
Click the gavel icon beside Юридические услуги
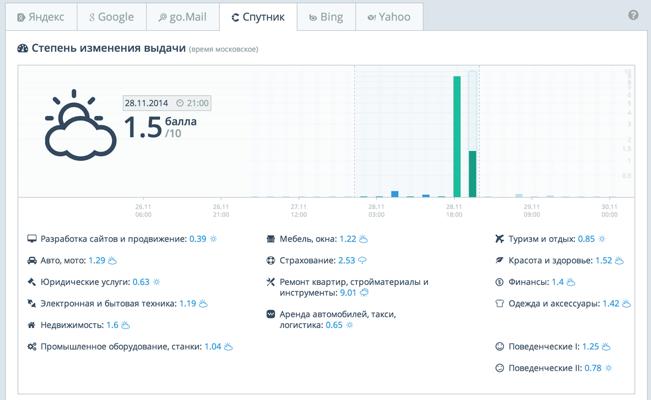click(x=32, y=282)
